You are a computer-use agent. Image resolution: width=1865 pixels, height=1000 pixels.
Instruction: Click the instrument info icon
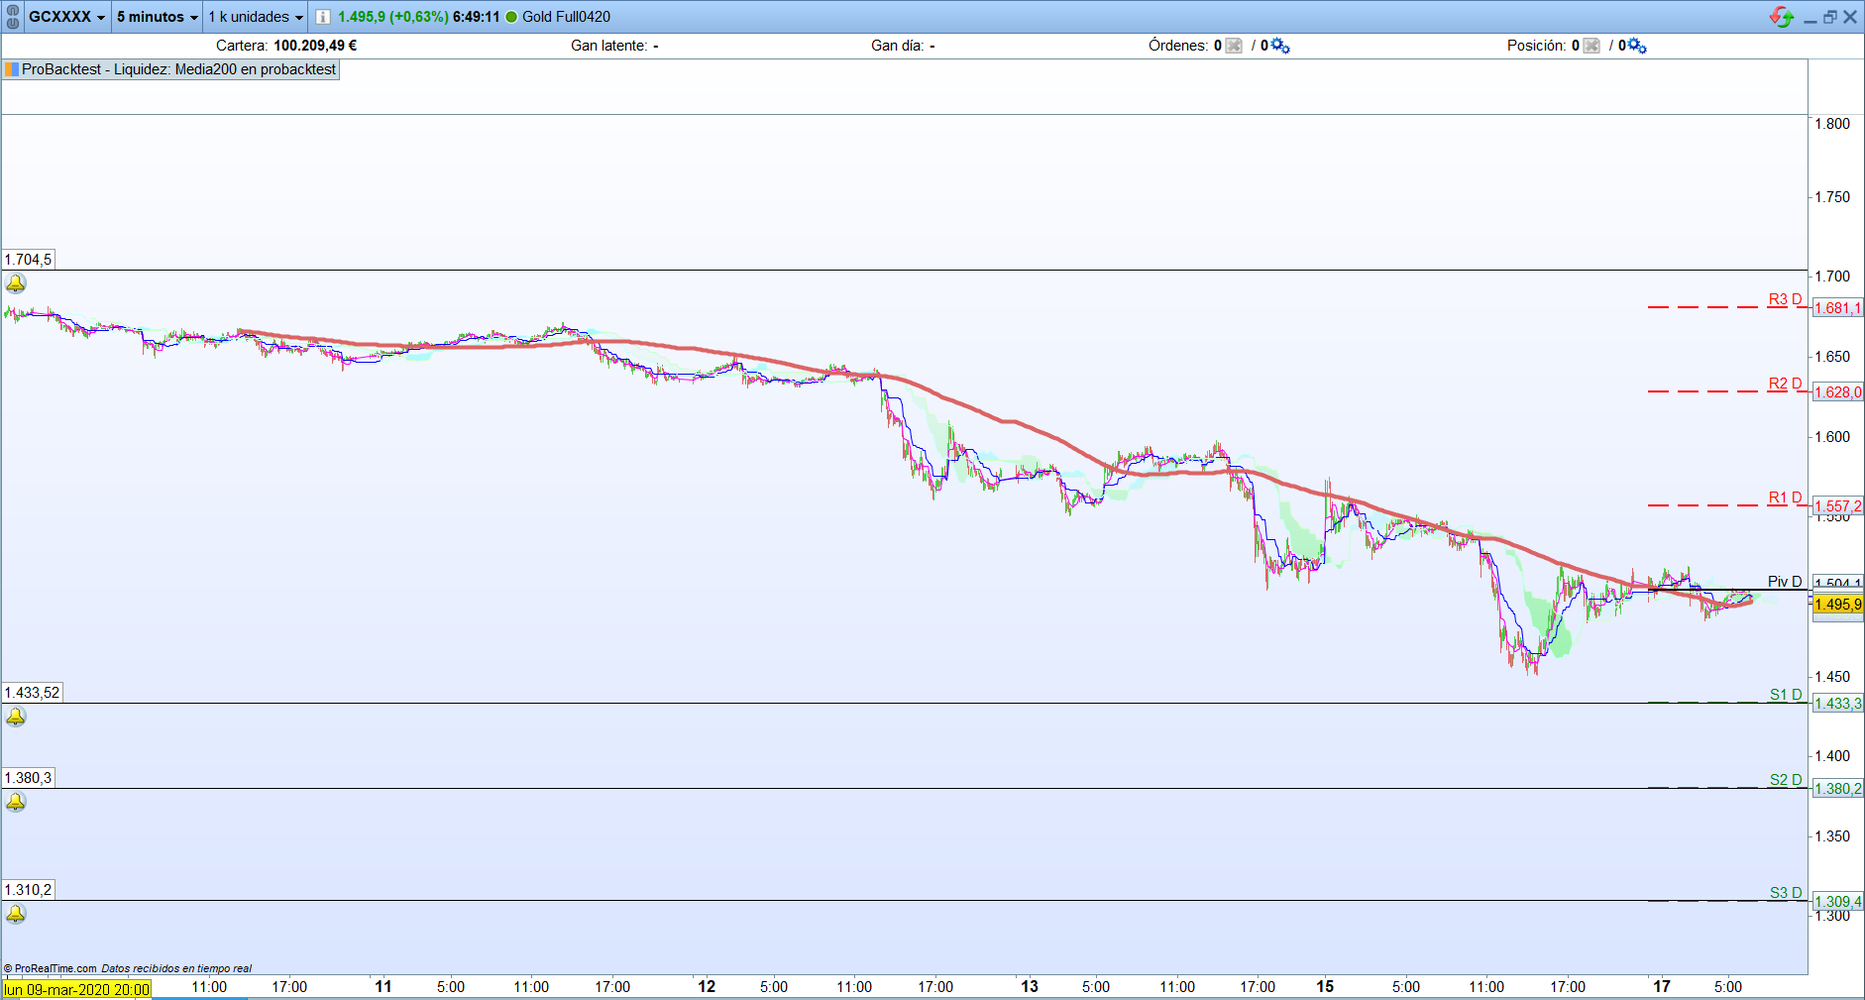(x=322, y=16)
